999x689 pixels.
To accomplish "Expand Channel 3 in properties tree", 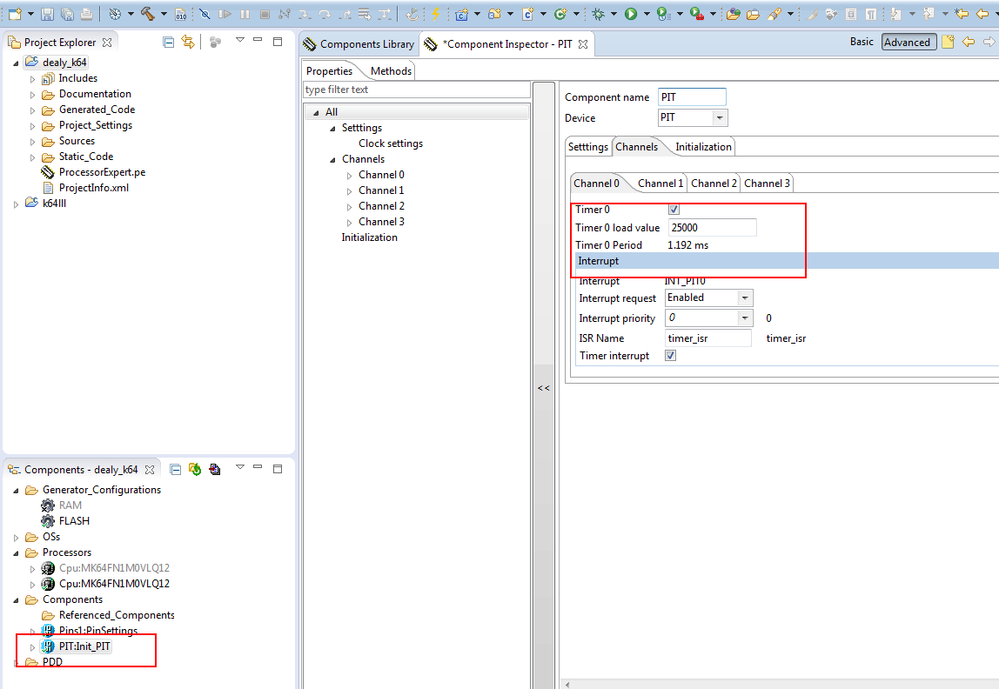I will tap(349, 222).
